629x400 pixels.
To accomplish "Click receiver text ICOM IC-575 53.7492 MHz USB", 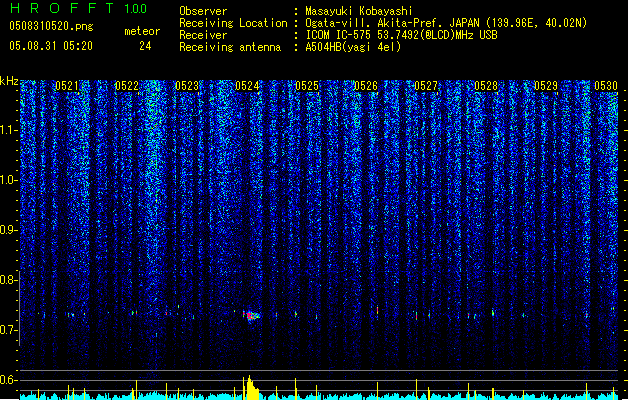I will 401,35.
